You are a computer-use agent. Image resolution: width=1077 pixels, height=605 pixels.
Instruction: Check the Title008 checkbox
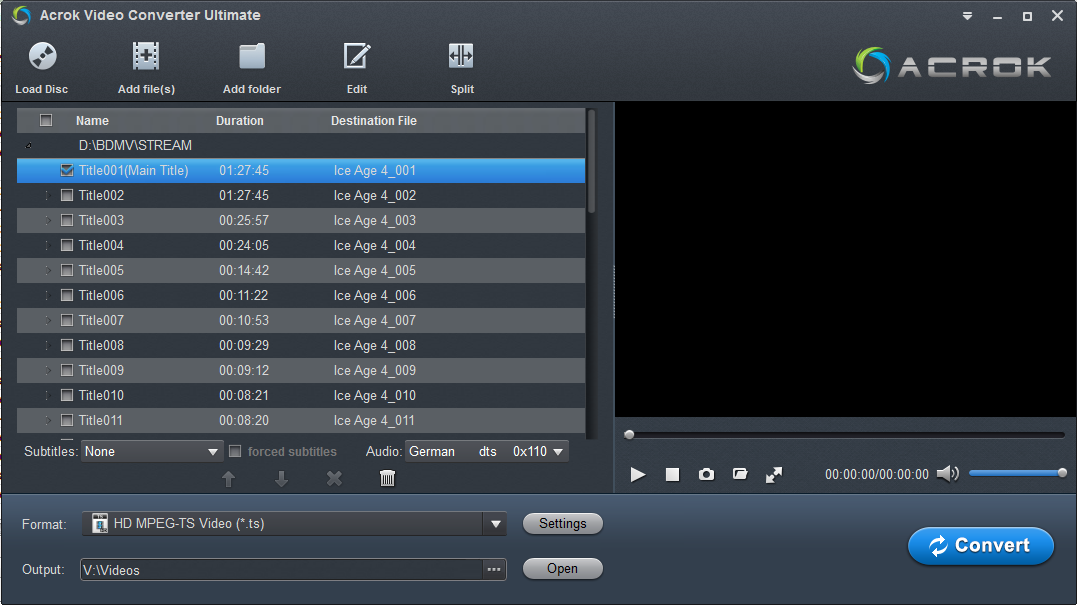pyautogui.click(x=67, y=345)
